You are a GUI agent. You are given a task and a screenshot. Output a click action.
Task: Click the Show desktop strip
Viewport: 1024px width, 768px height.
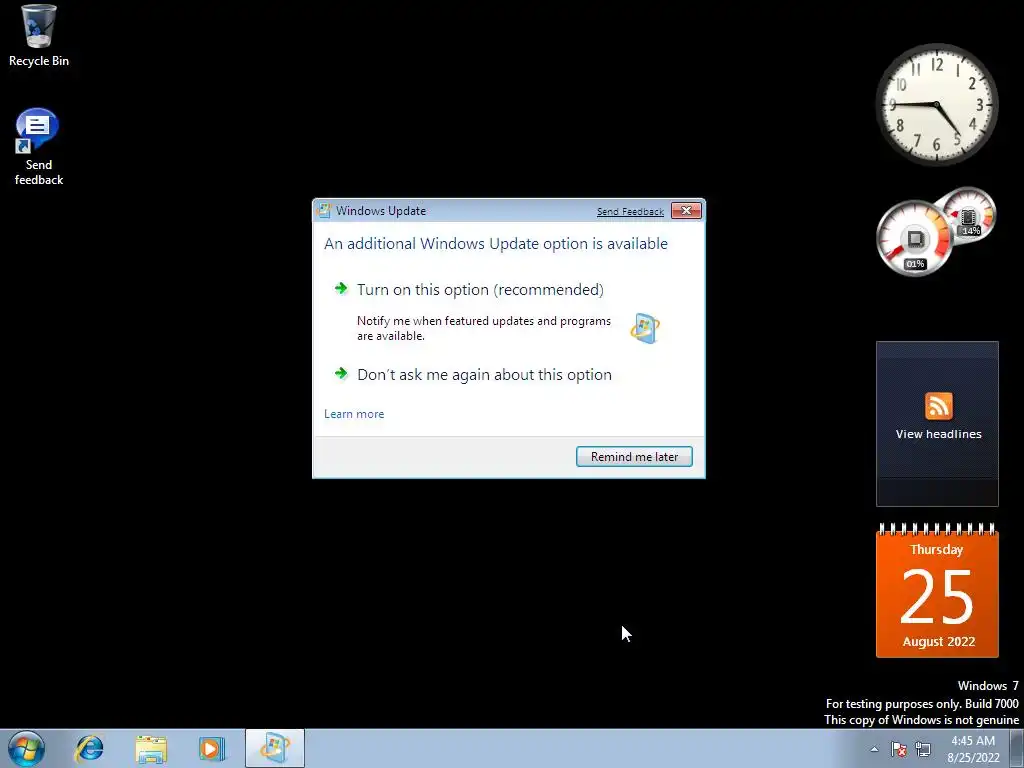[x=1017, y=748]
